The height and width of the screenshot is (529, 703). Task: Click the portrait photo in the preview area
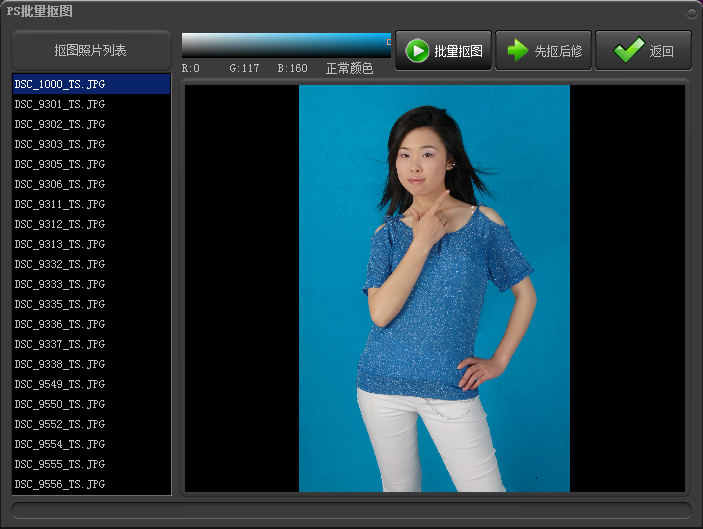coord(434,288)
